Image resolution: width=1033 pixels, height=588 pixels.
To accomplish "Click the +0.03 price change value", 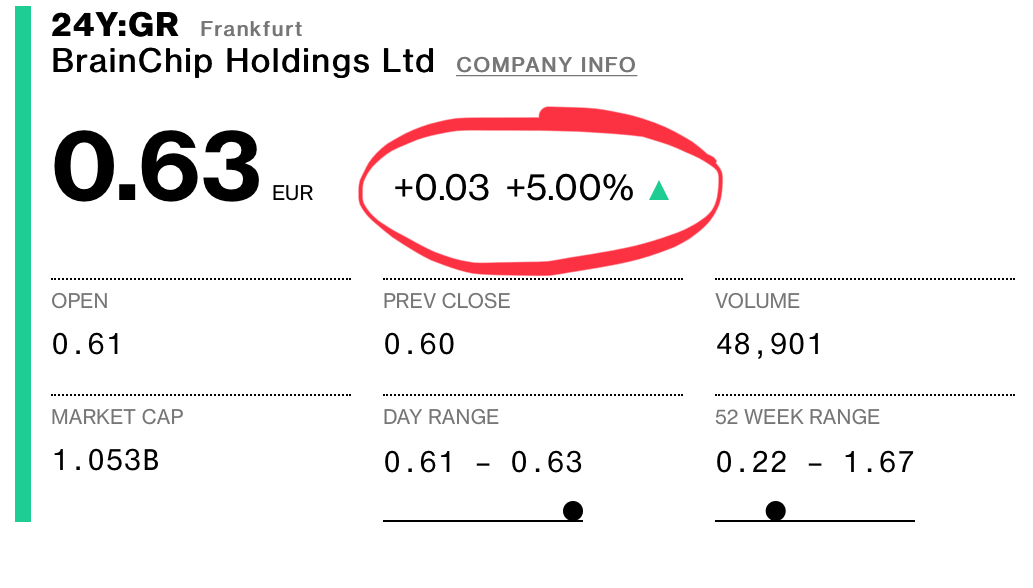I will click(442, 188).
